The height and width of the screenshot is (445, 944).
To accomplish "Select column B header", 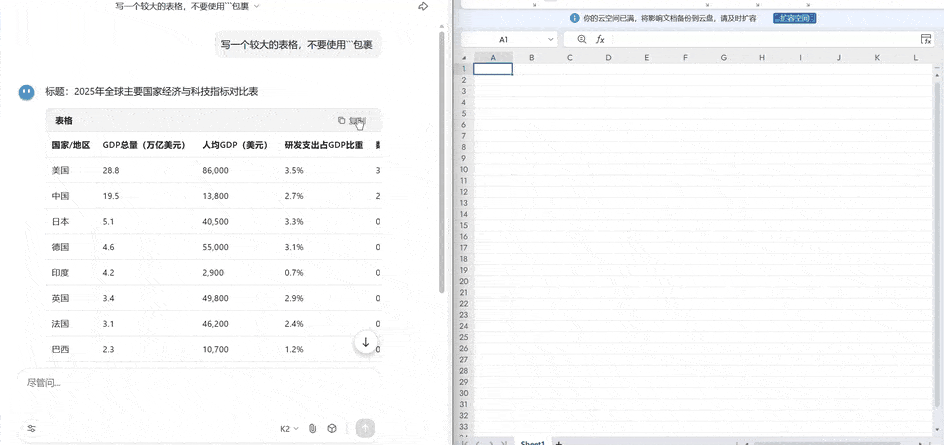I will 532,58.
